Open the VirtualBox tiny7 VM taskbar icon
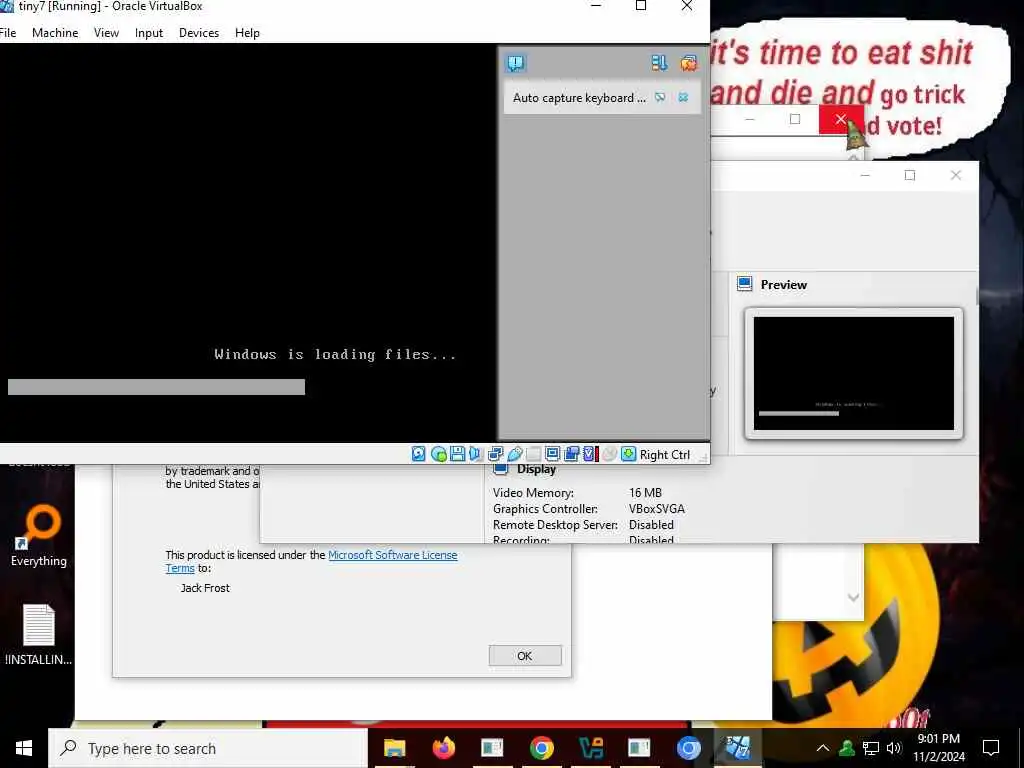 [737, 748]
